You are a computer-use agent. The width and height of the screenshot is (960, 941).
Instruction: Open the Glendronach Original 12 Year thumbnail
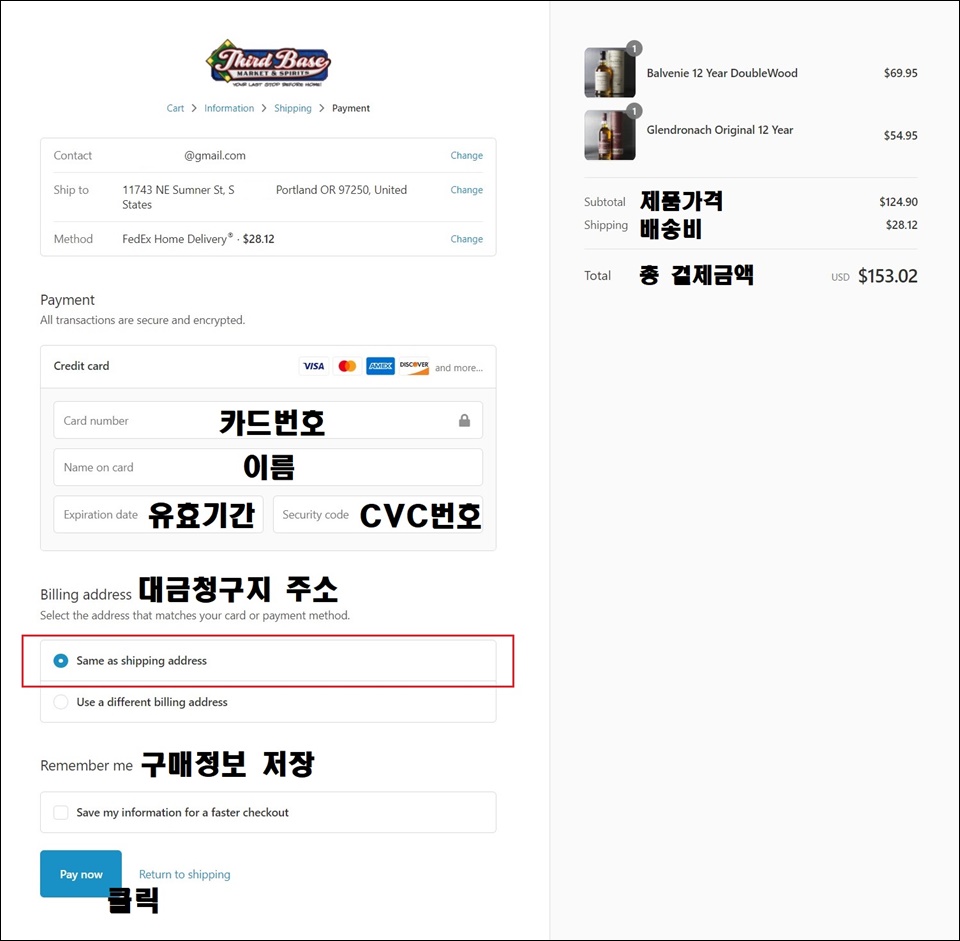coord(610,135)
